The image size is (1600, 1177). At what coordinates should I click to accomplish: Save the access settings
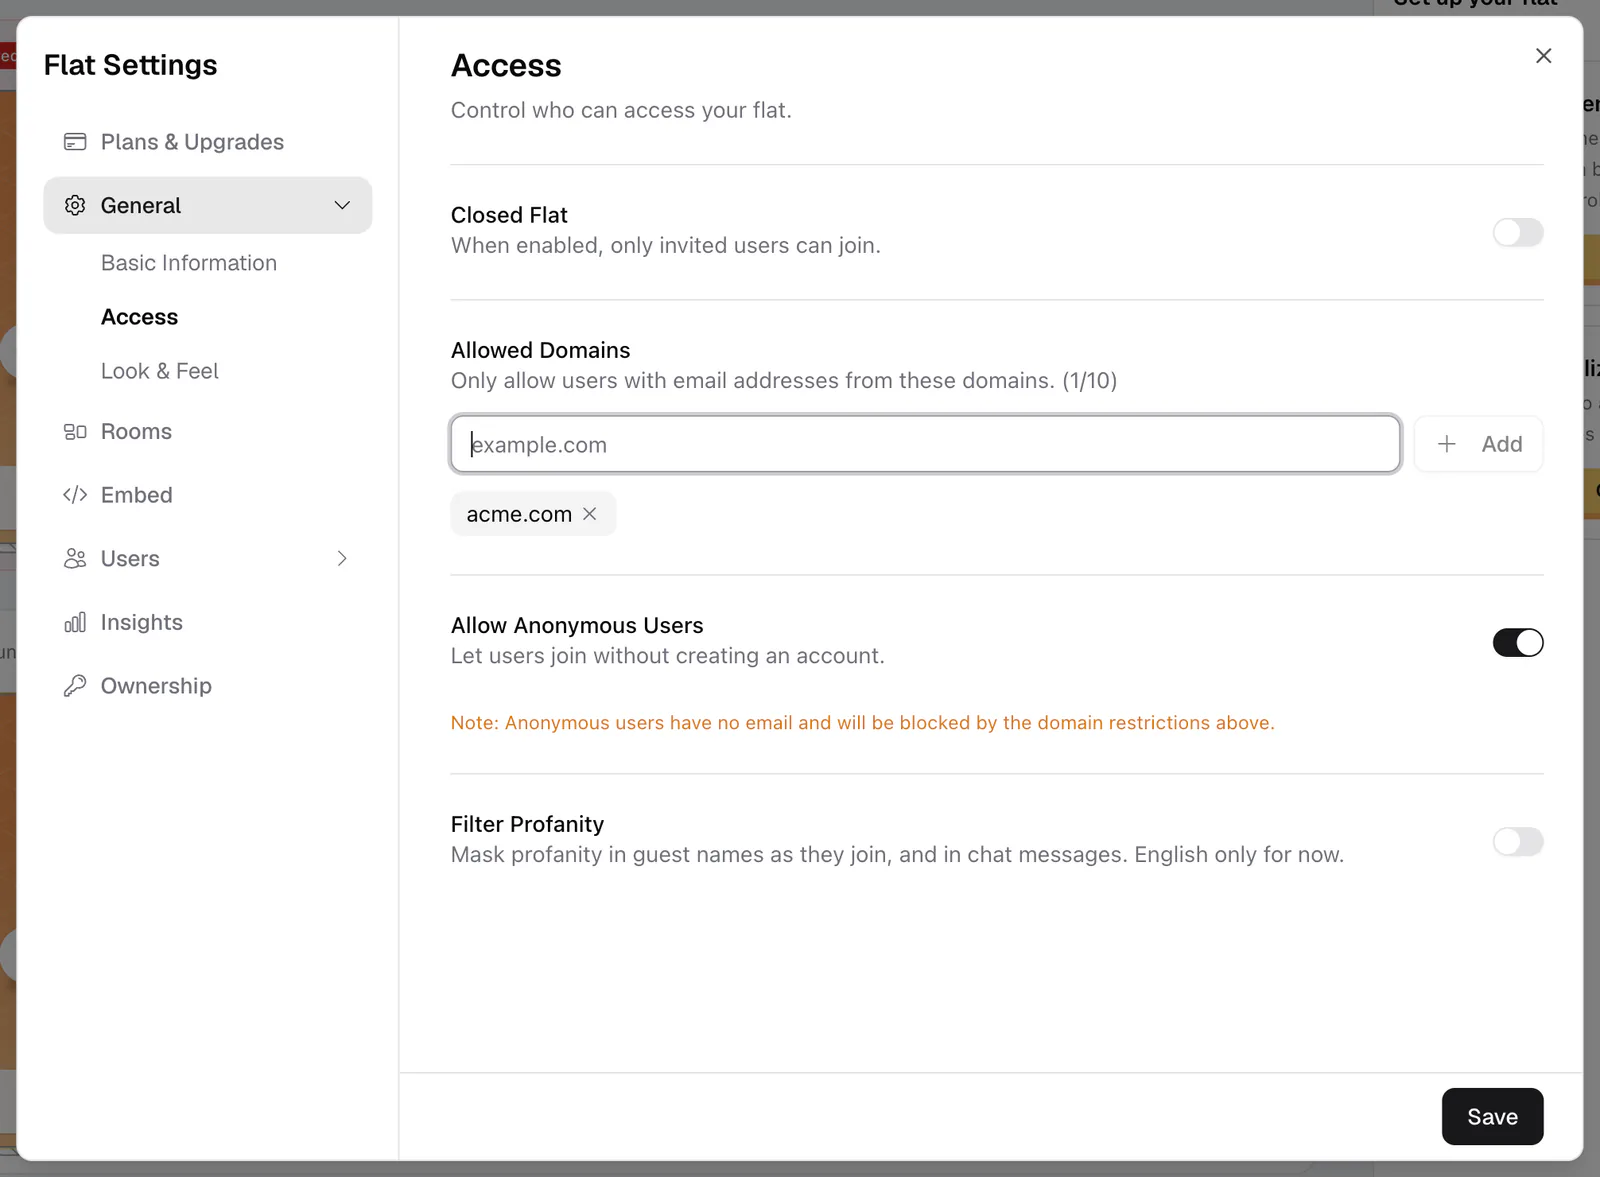click(1492, 1117)
